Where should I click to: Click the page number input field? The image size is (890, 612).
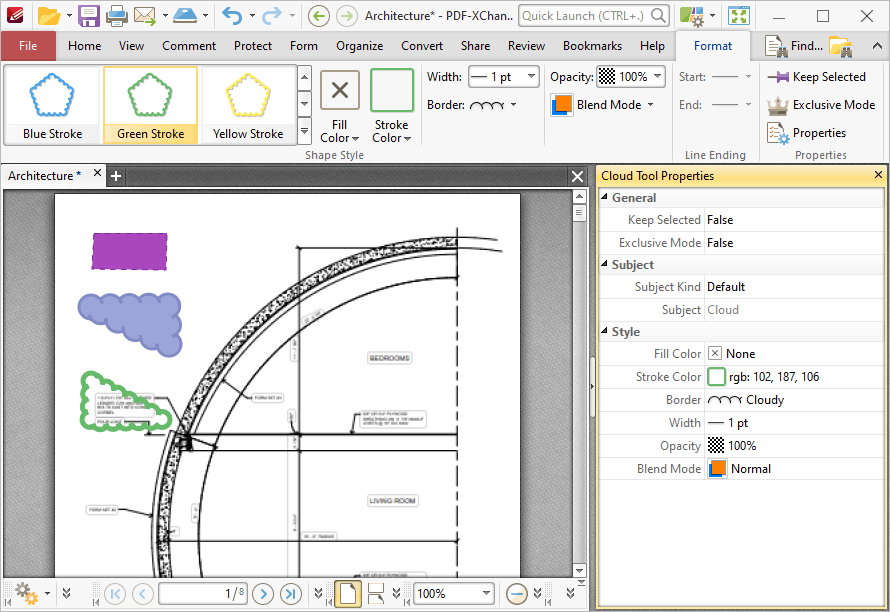pyautogui.click(x=203, y=594)
